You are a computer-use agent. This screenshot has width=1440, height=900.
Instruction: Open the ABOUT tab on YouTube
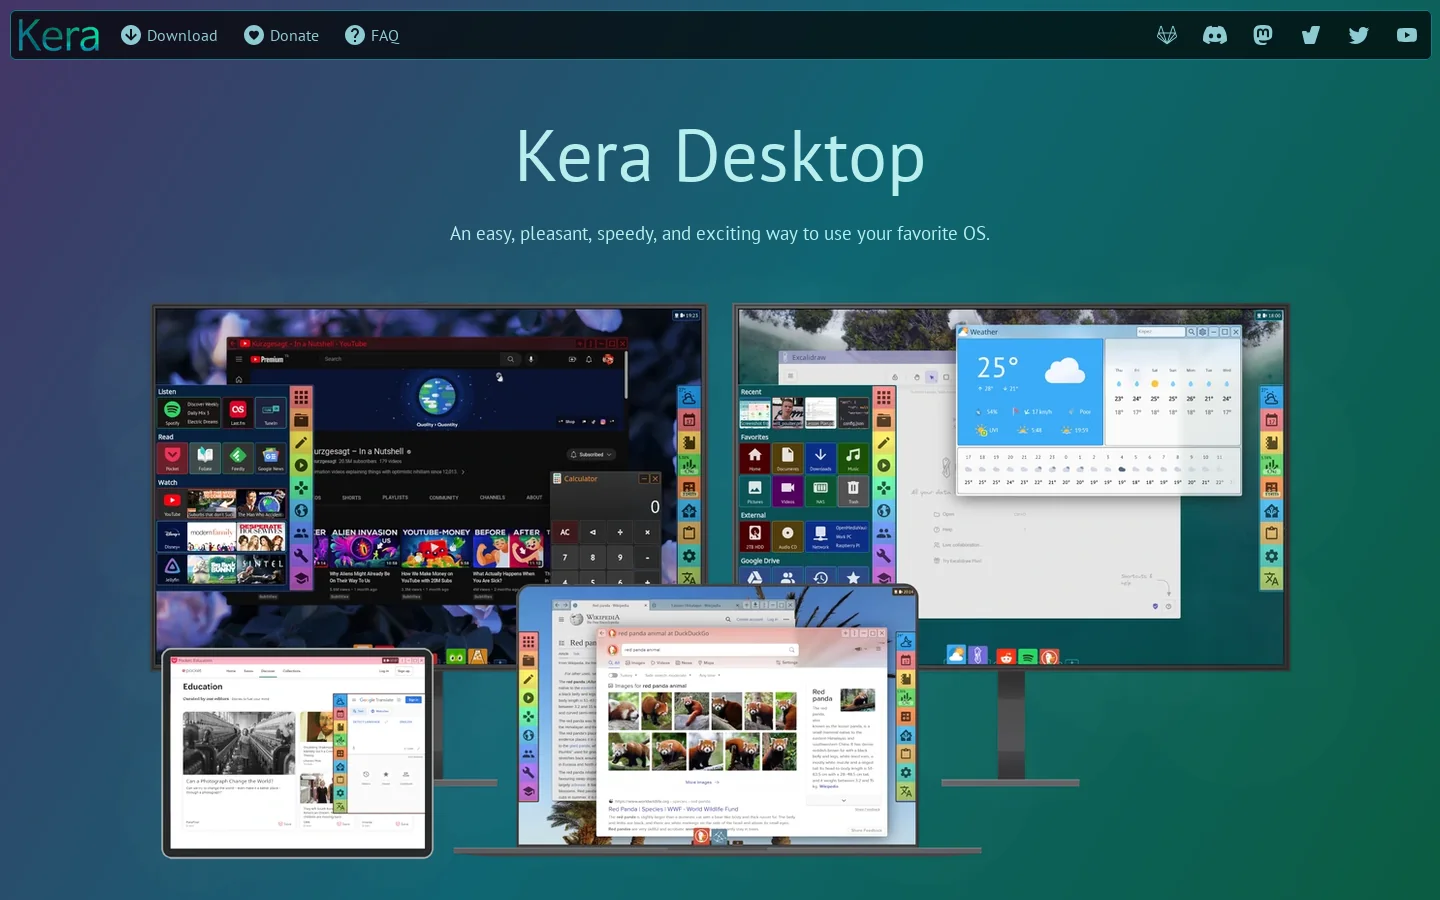[x=535, y=497]
